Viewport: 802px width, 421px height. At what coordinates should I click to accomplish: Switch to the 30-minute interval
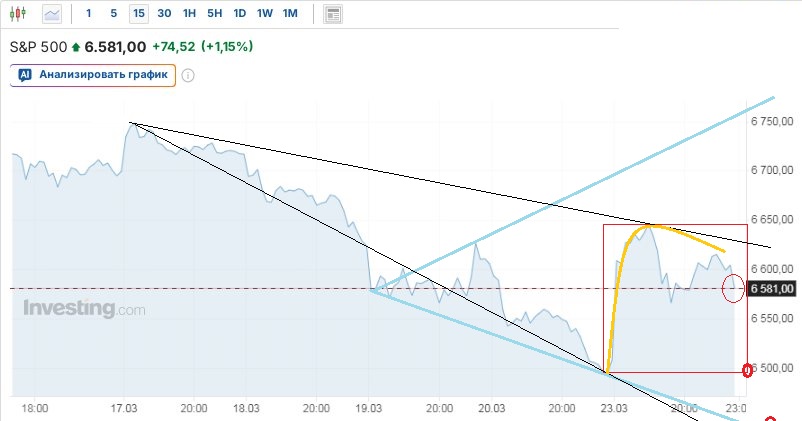point(164,14)
